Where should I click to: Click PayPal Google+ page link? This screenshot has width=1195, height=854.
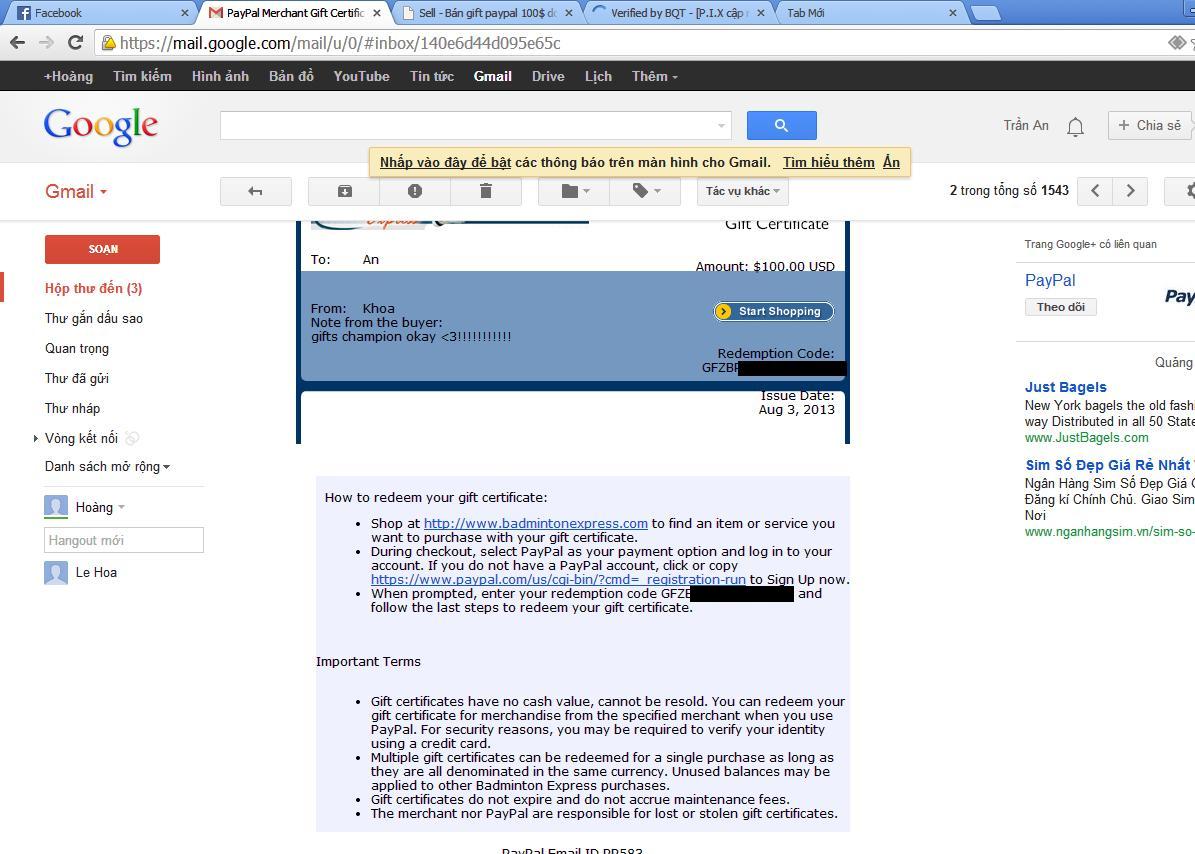(x=1050, y=280)
